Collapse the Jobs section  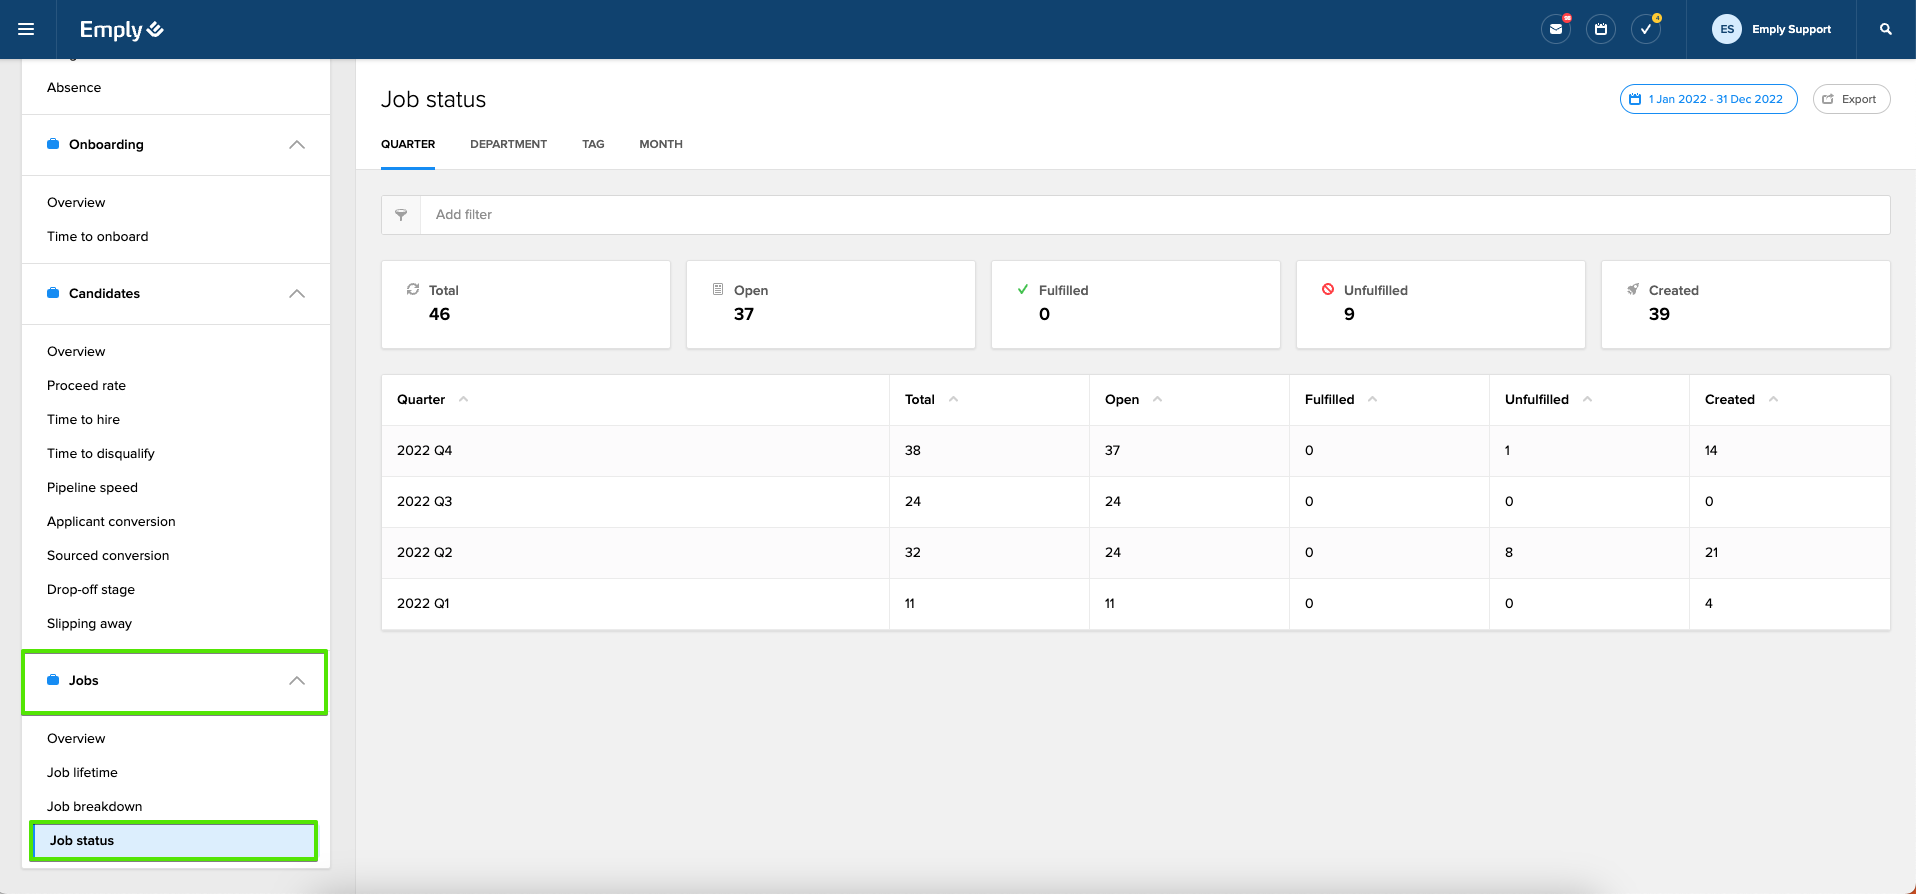(296, 681)
